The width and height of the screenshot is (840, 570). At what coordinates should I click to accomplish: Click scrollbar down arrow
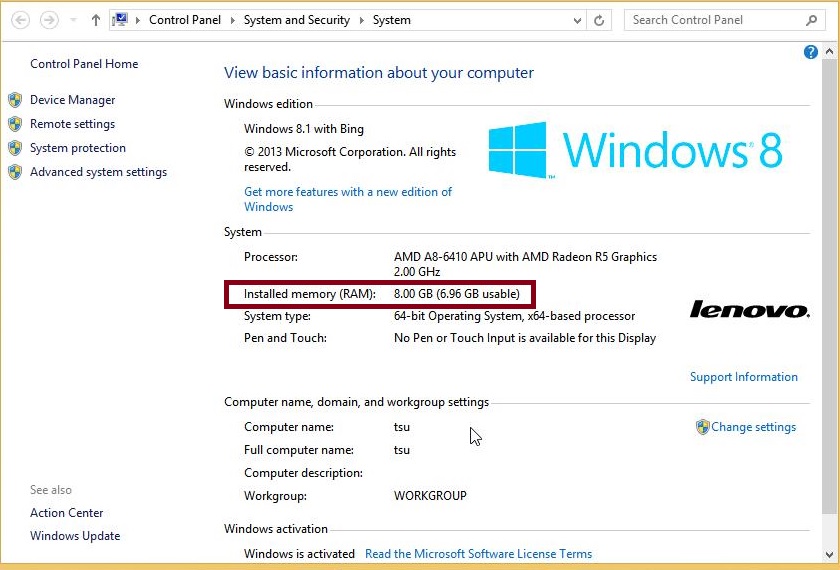pyautogui.click(x=829, y=555)
